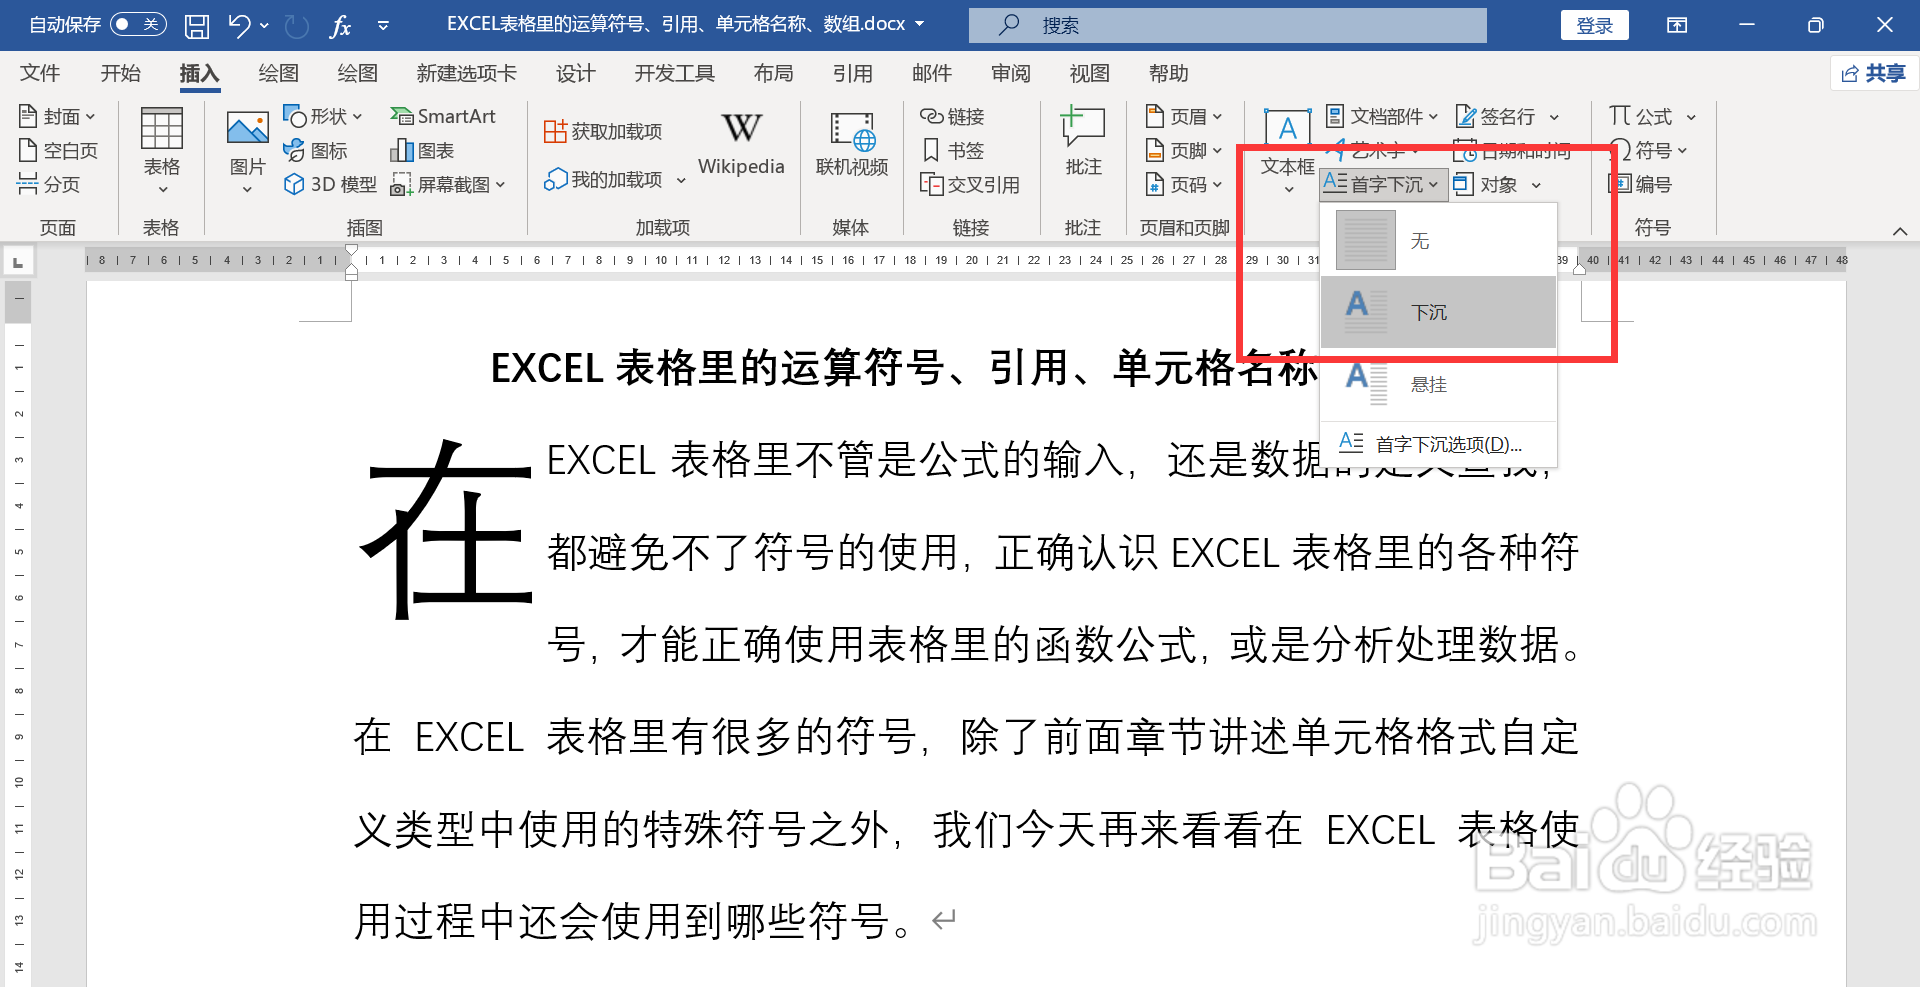Insert a 批注 comment
Viewport: 1920px width, 987px height.
[1083, 141]
